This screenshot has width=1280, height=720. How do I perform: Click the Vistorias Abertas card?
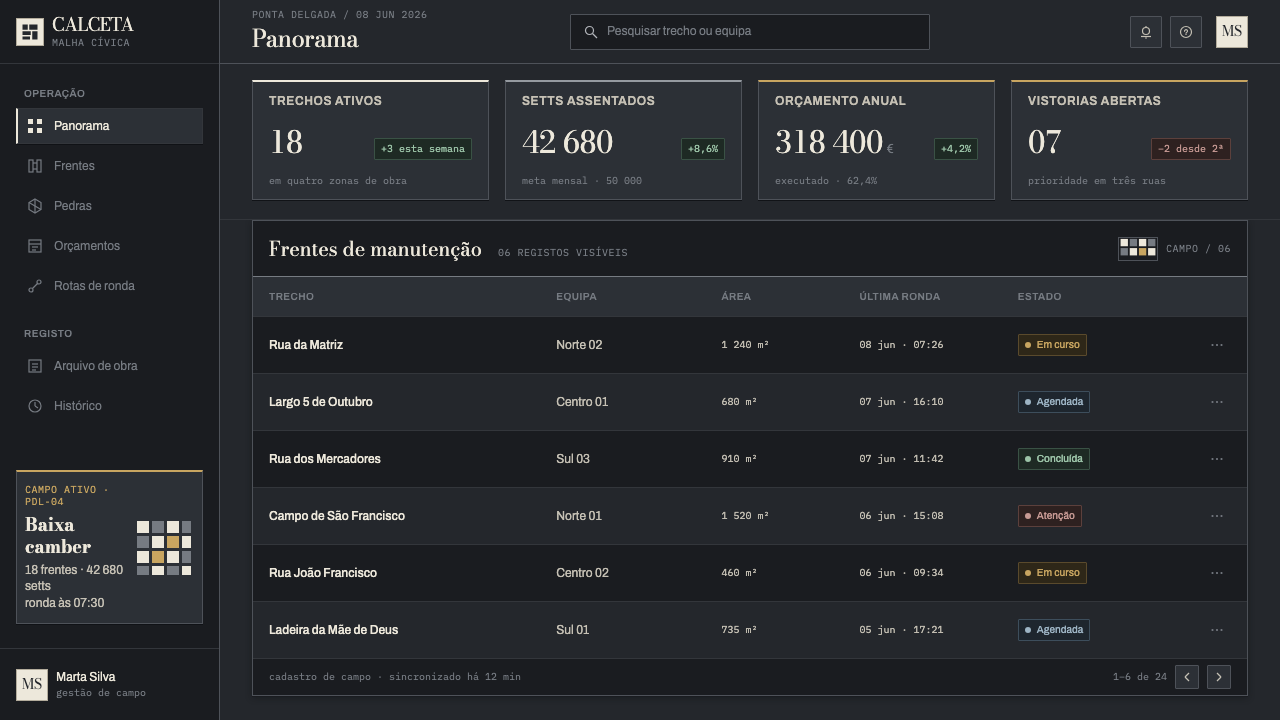[x=1129, y=140]
